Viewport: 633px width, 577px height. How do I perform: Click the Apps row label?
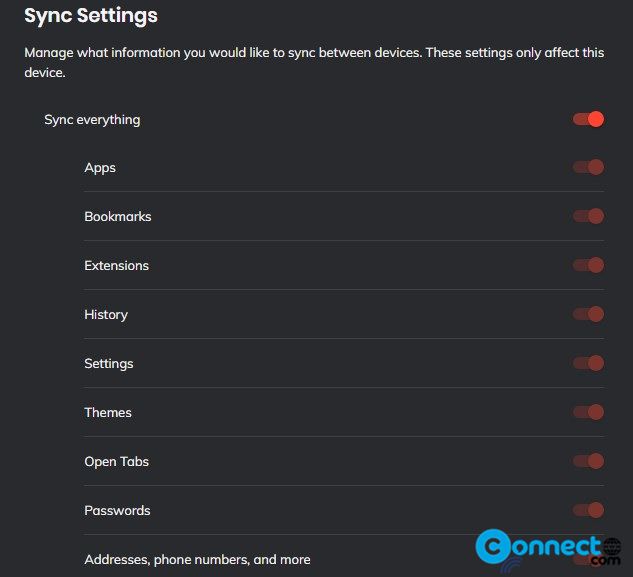pos(100,168)
